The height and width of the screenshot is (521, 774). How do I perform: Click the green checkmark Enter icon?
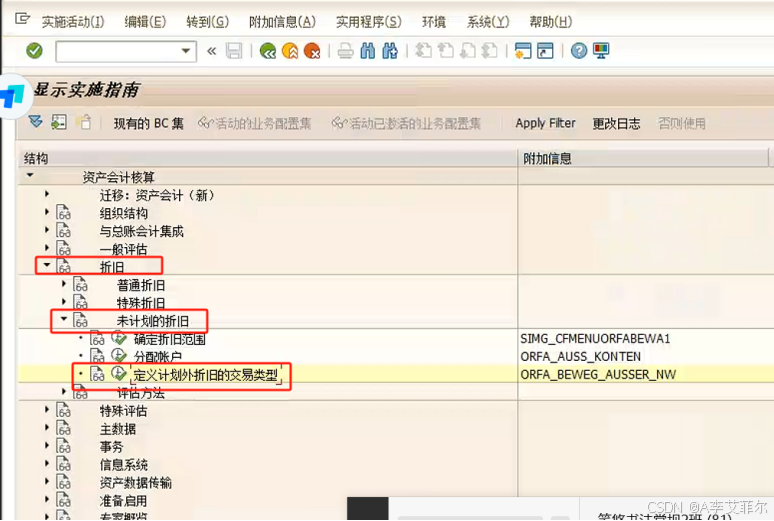coord(34,50)
